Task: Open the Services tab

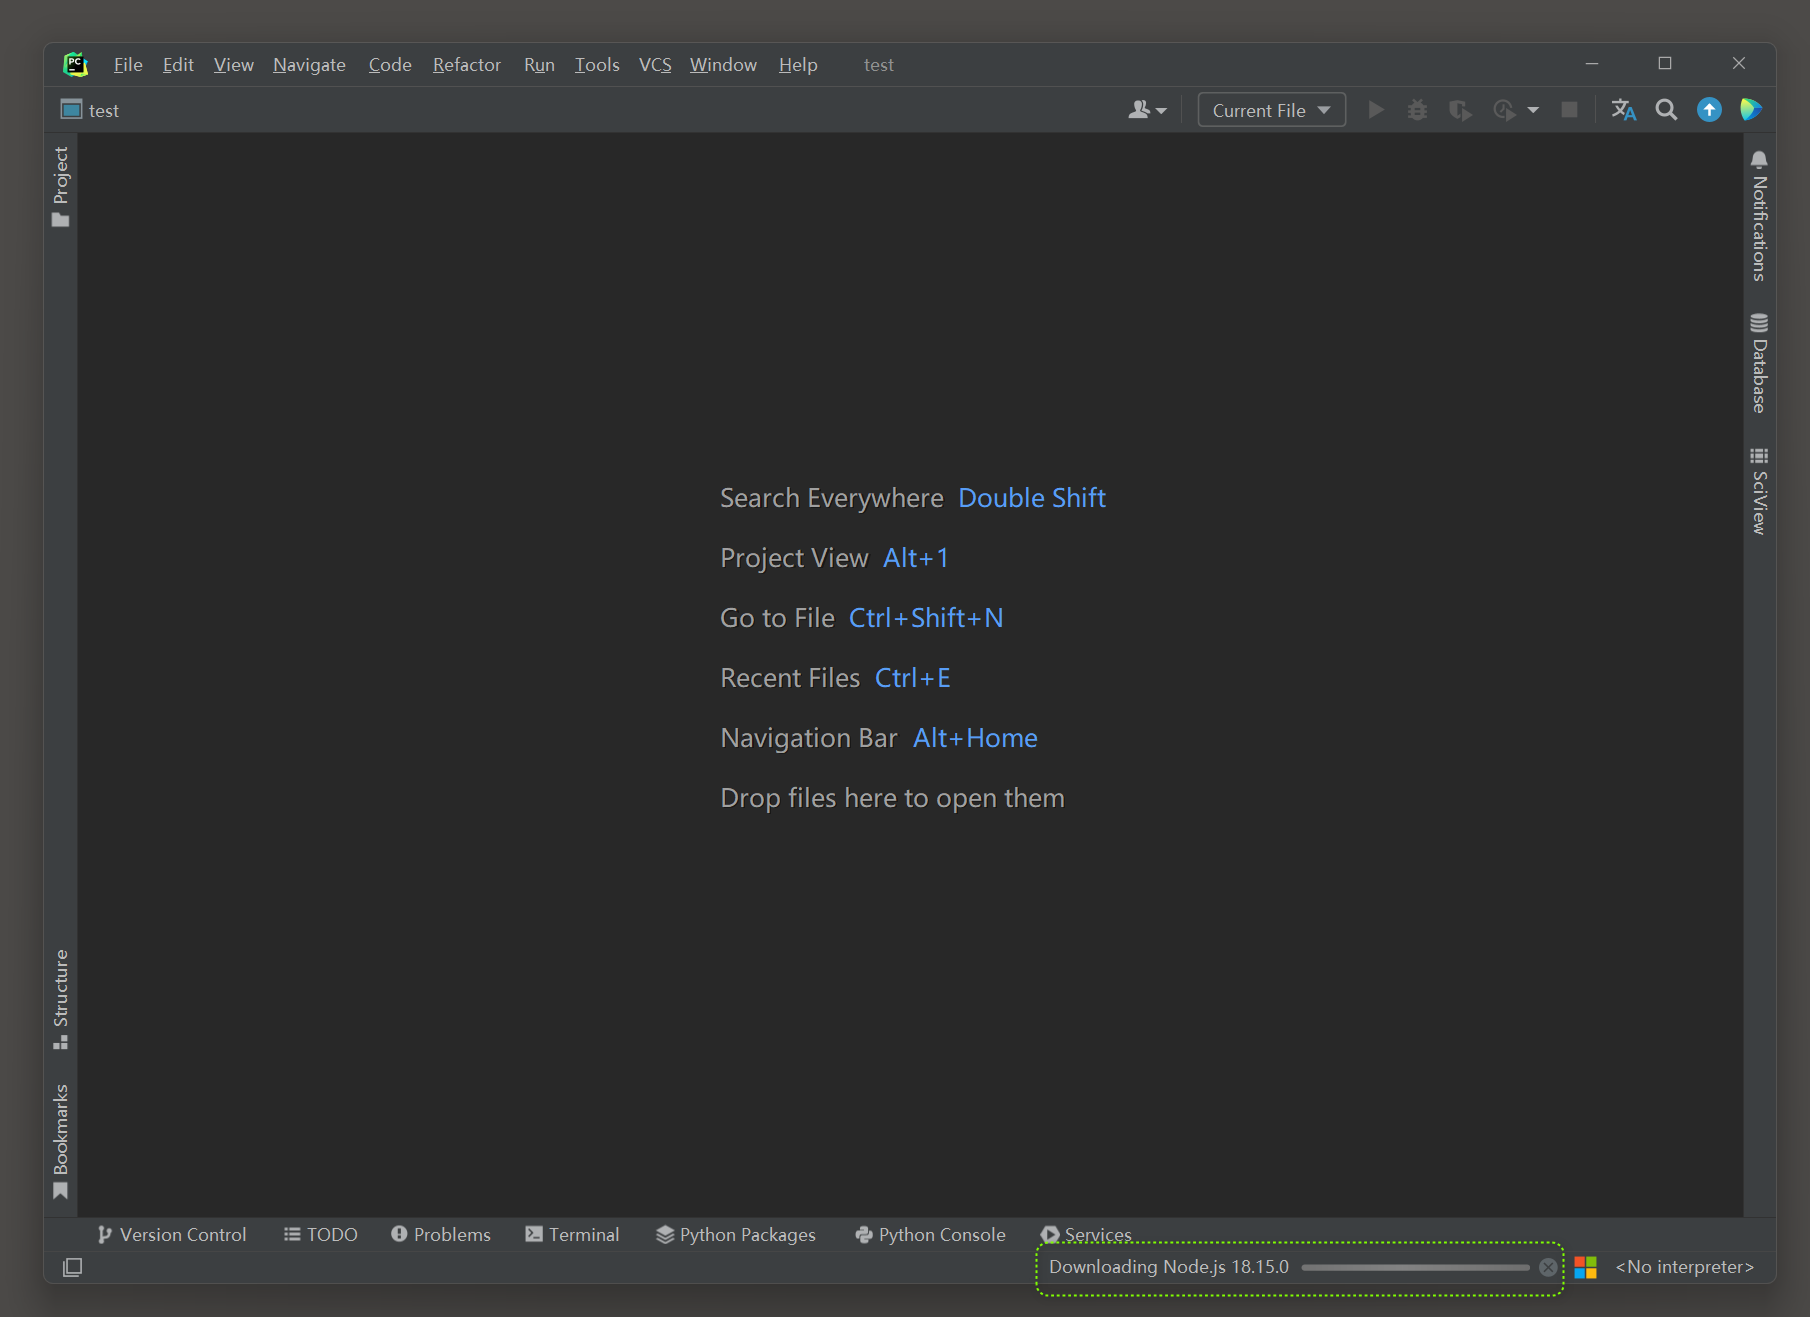Action: pos(1086,1234)
